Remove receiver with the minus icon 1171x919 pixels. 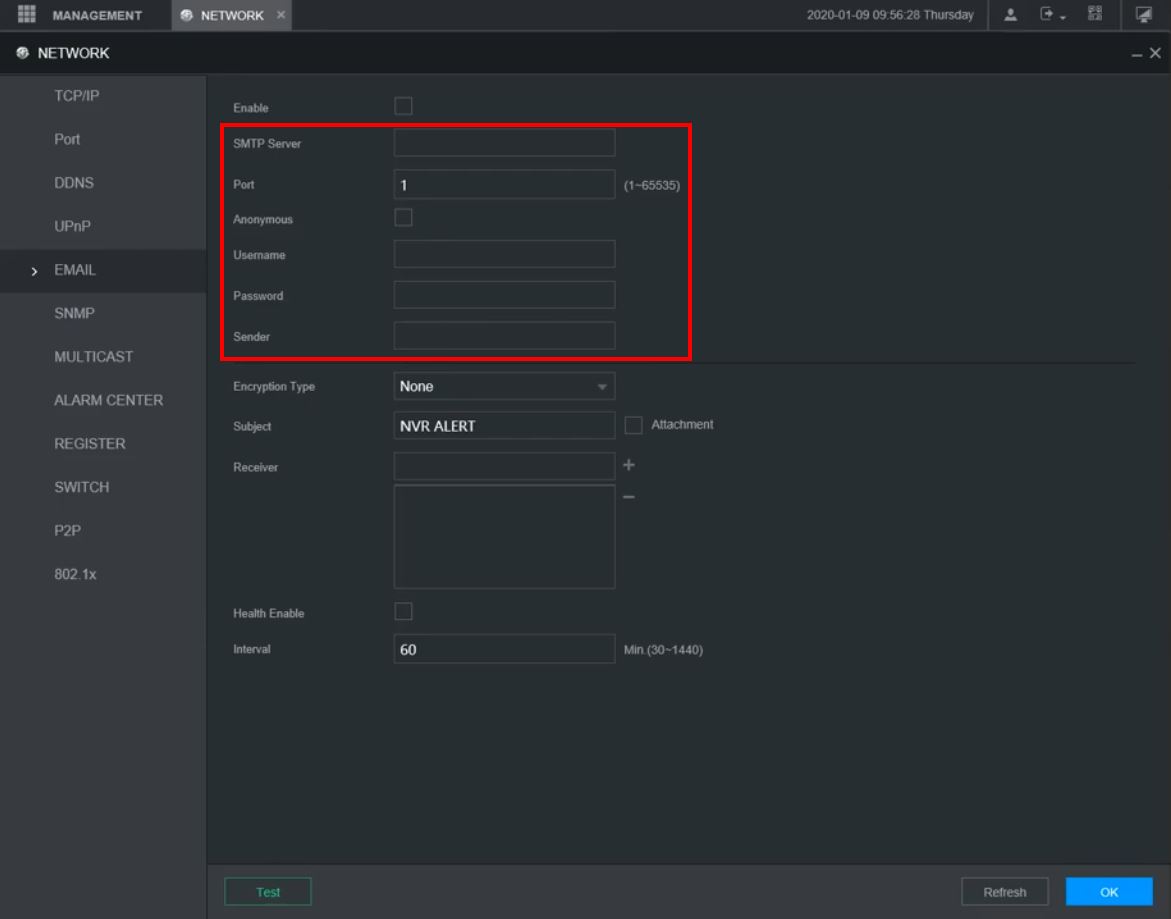[629, 497]
